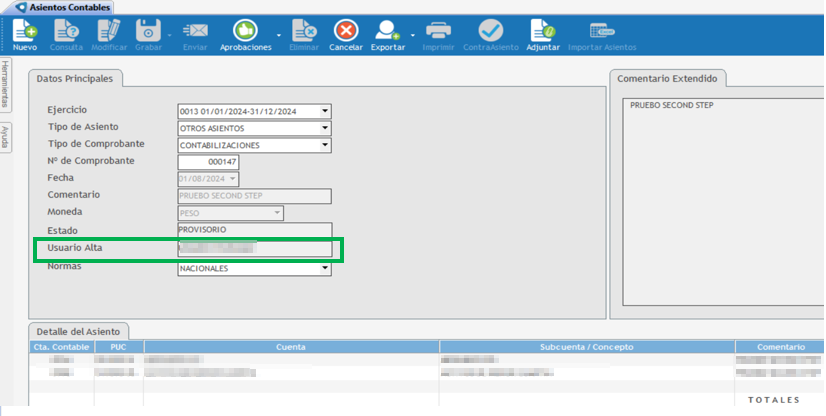Screen dimensions: 826x416
Task: Click the Cuenta column header
Action: 291,347
